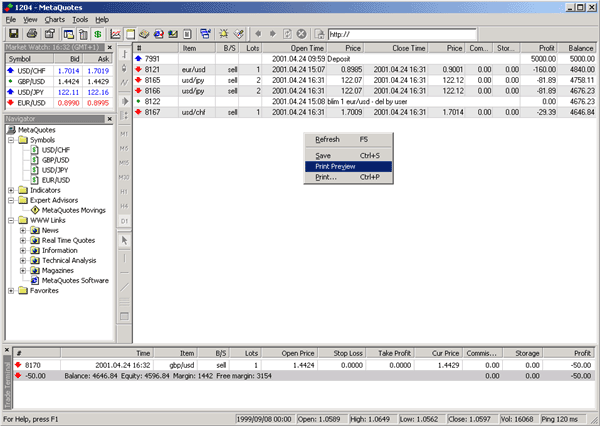Collapse the Symbols folder in Navigator
The image size is (600, 426).
11,140
